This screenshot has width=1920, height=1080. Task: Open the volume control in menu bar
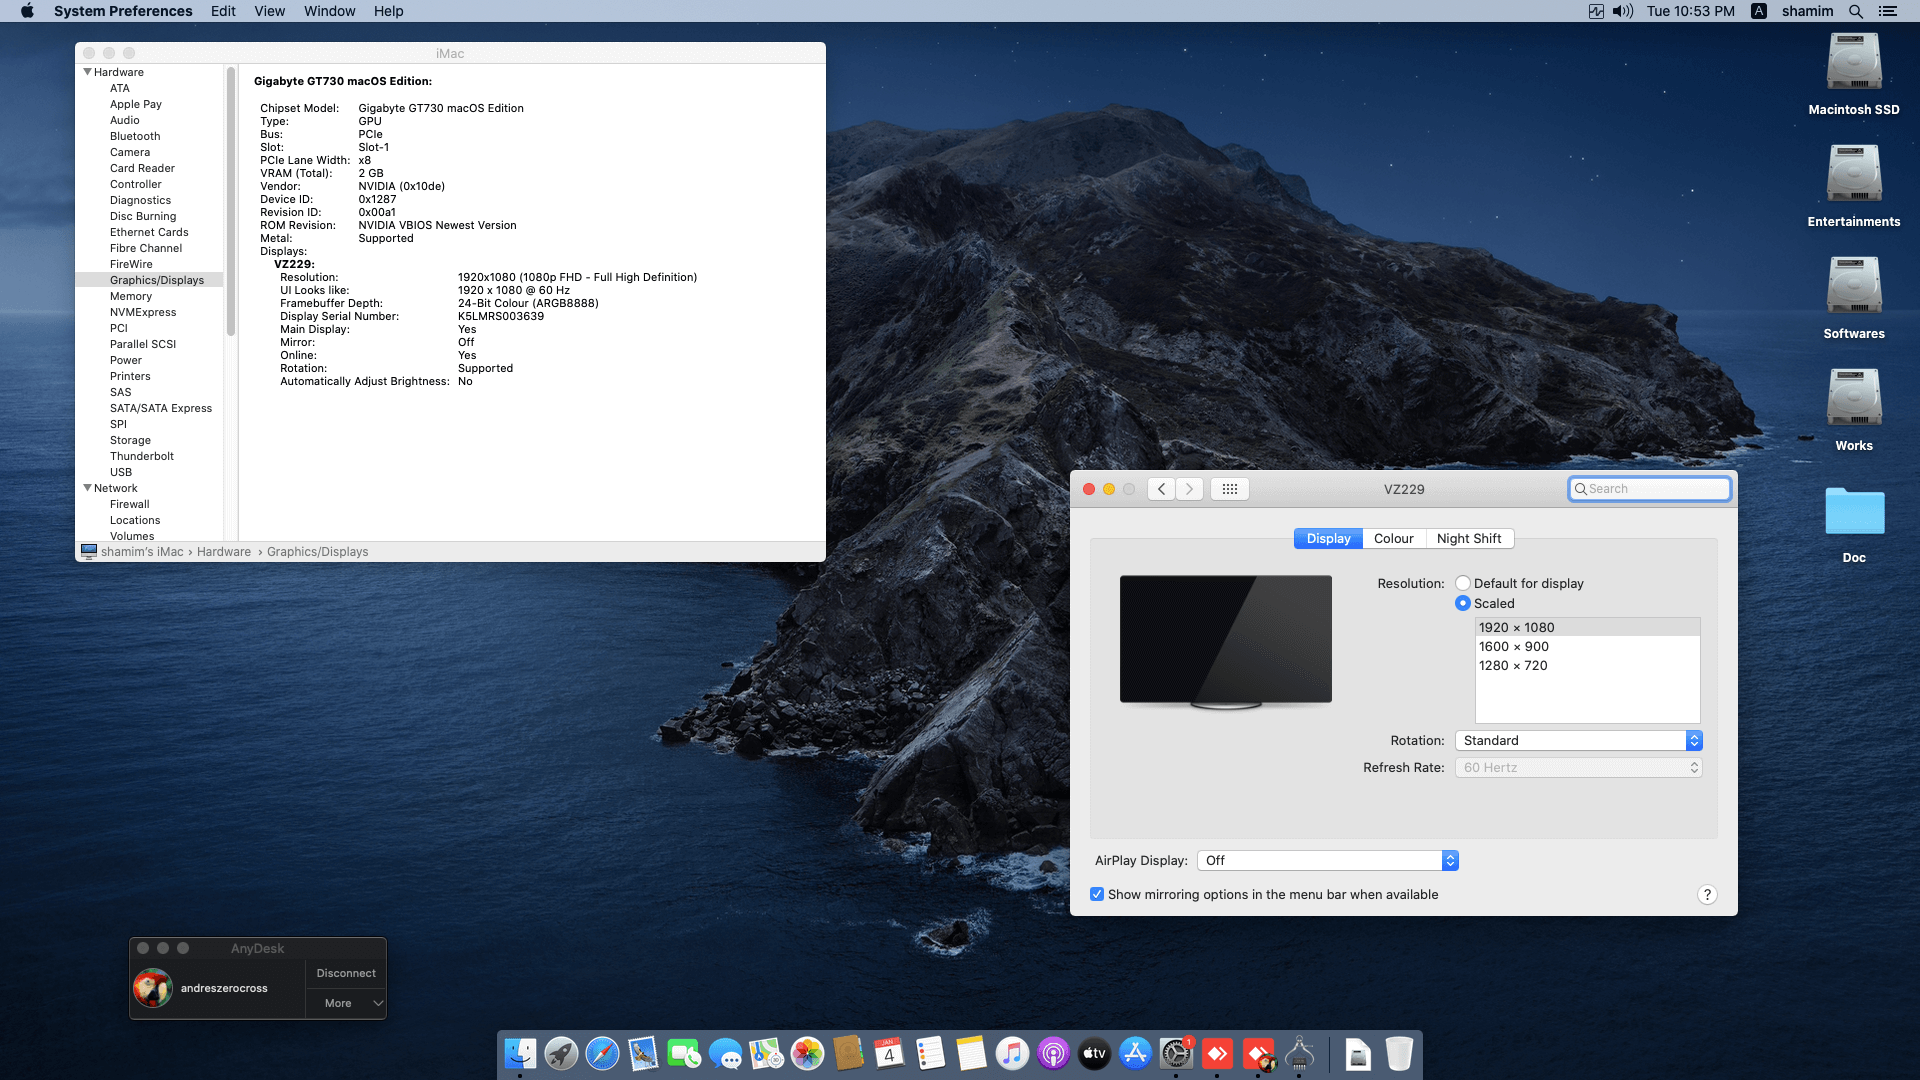click(1622, 11)
